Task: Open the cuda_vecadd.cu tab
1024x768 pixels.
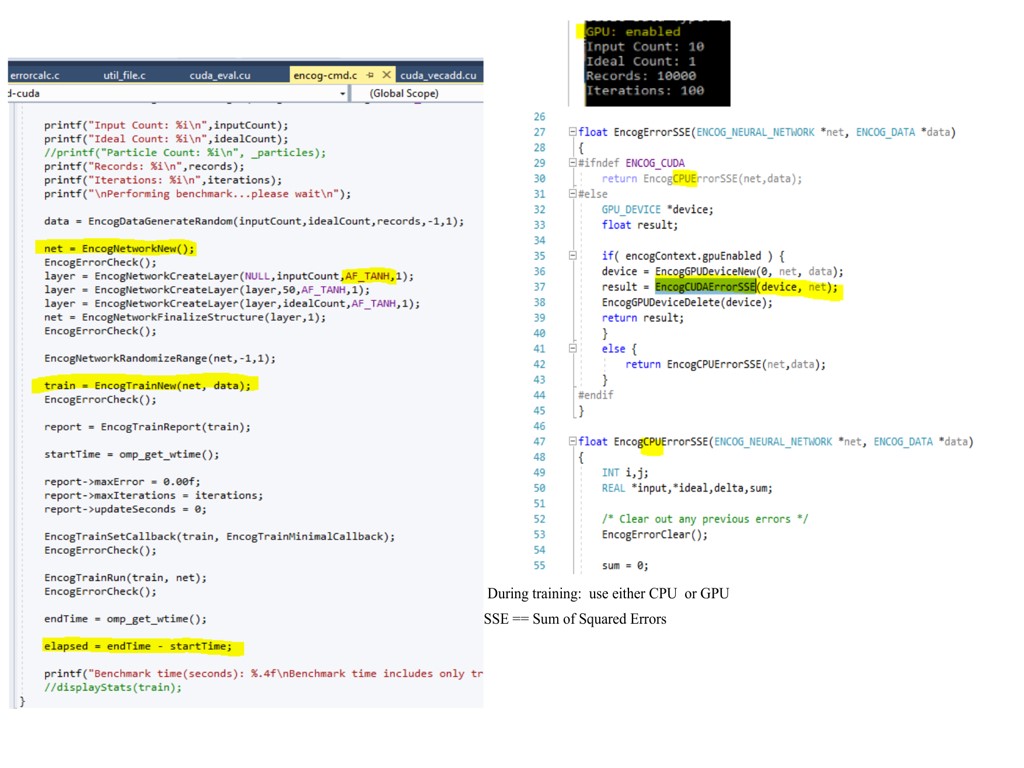Action: click(x=438, y=75)
